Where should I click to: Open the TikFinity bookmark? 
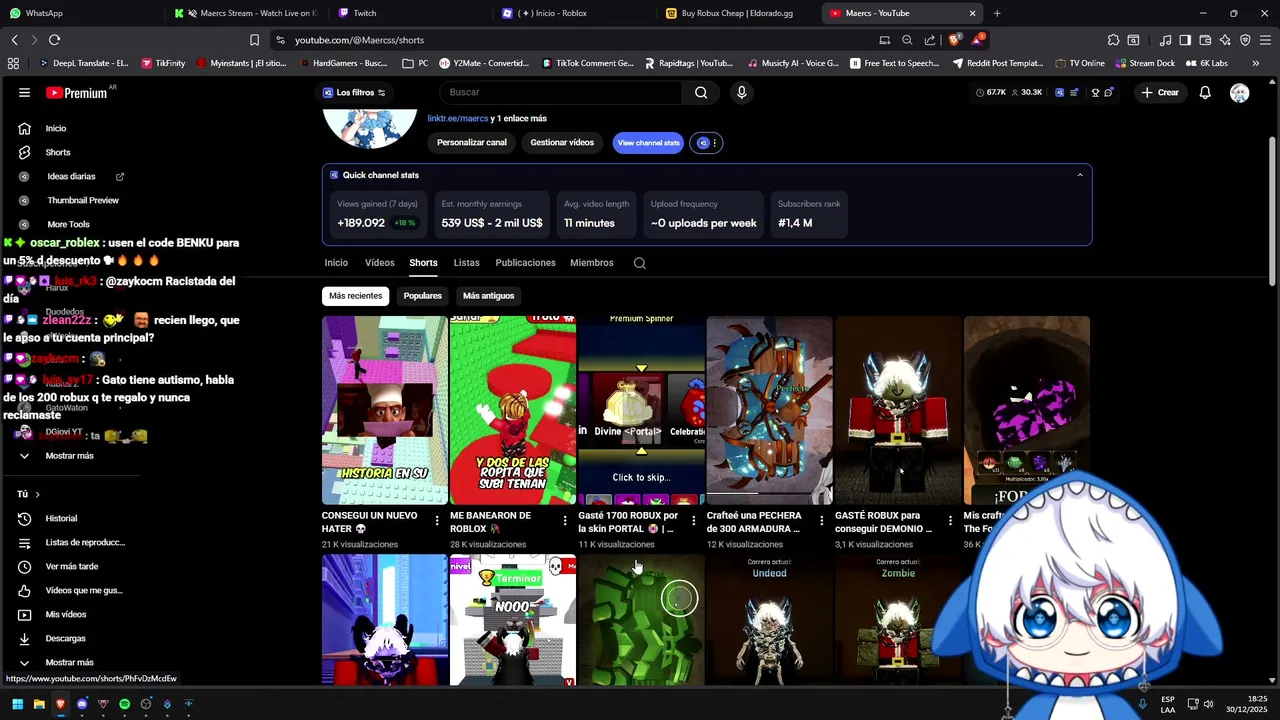click(x=163, y=63)
